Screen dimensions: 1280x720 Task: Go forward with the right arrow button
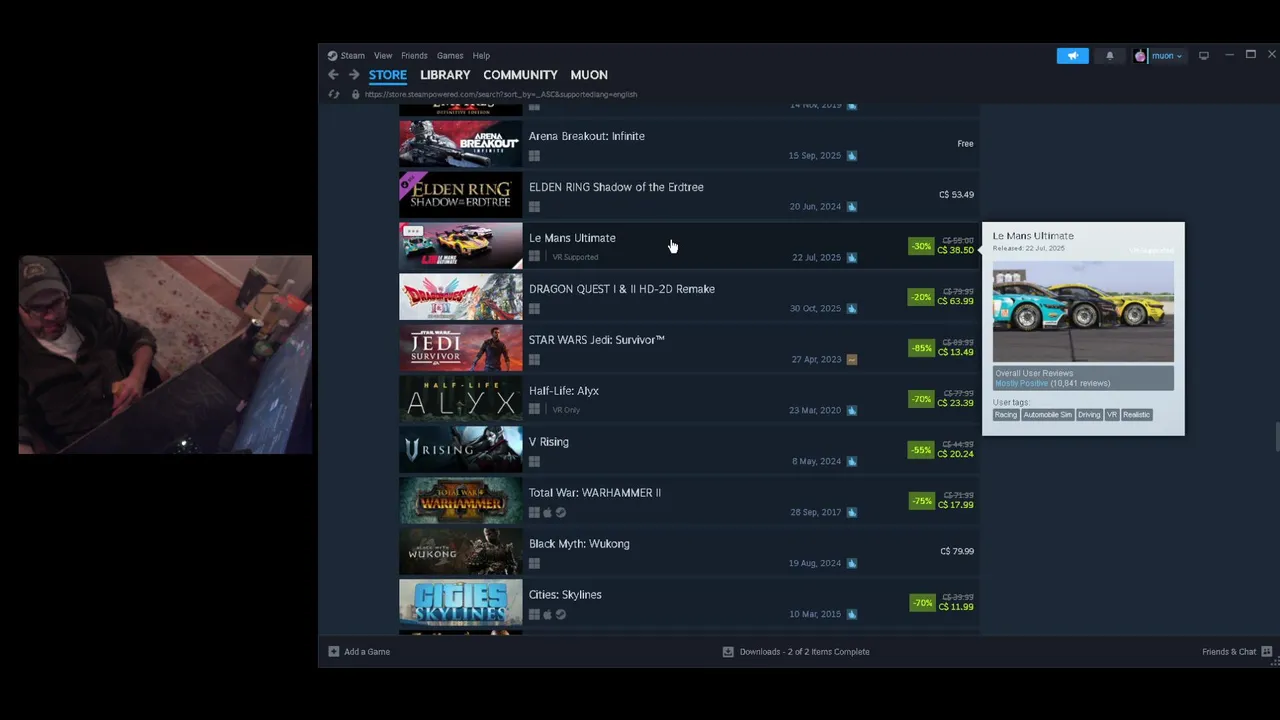click(354, 75)
